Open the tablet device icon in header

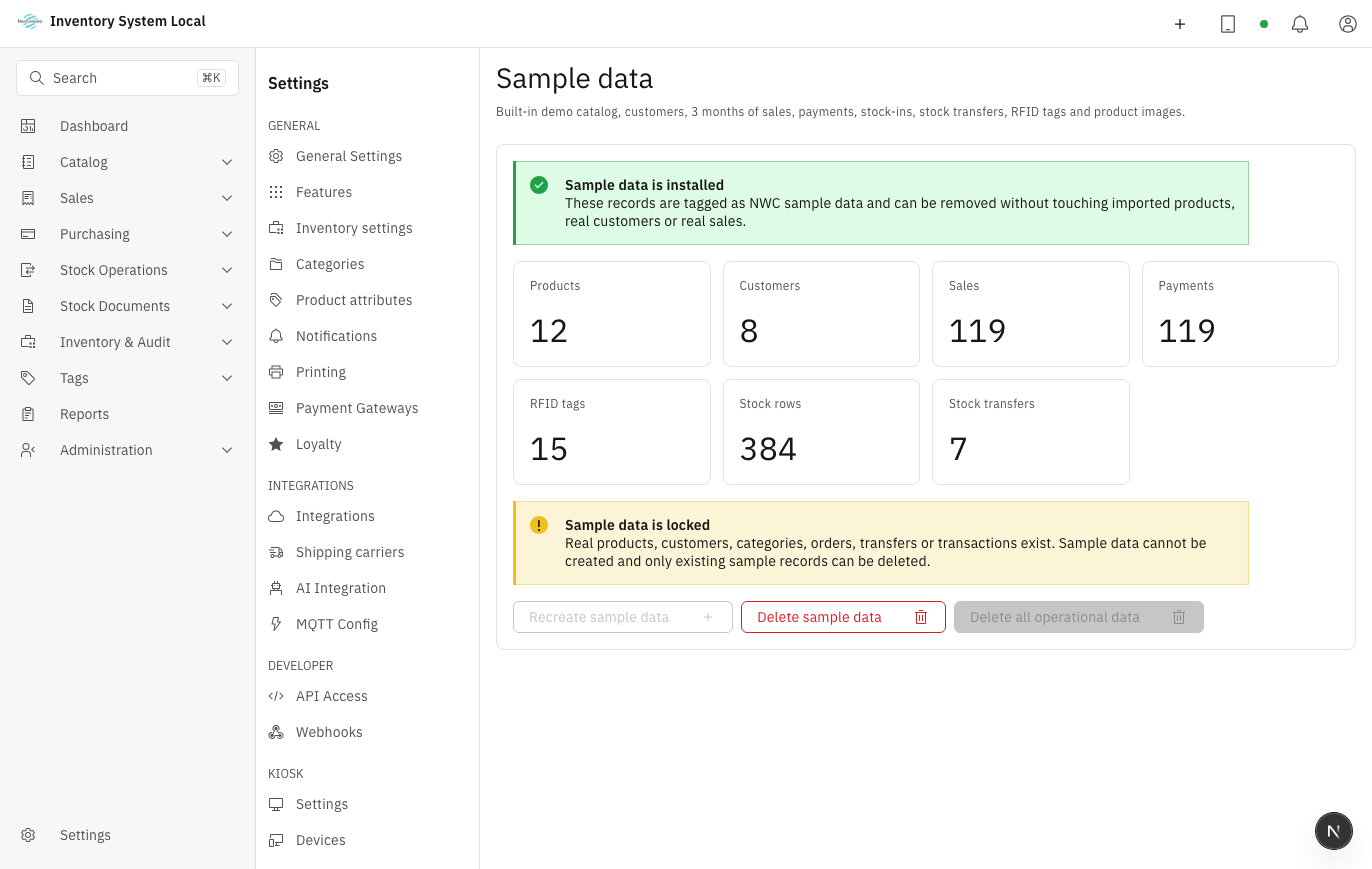point(1228,24)
